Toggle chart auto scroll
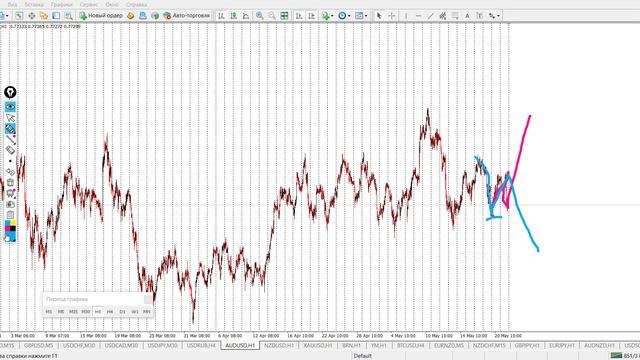Viewport: 640px width, 360px height. point(299,16)
